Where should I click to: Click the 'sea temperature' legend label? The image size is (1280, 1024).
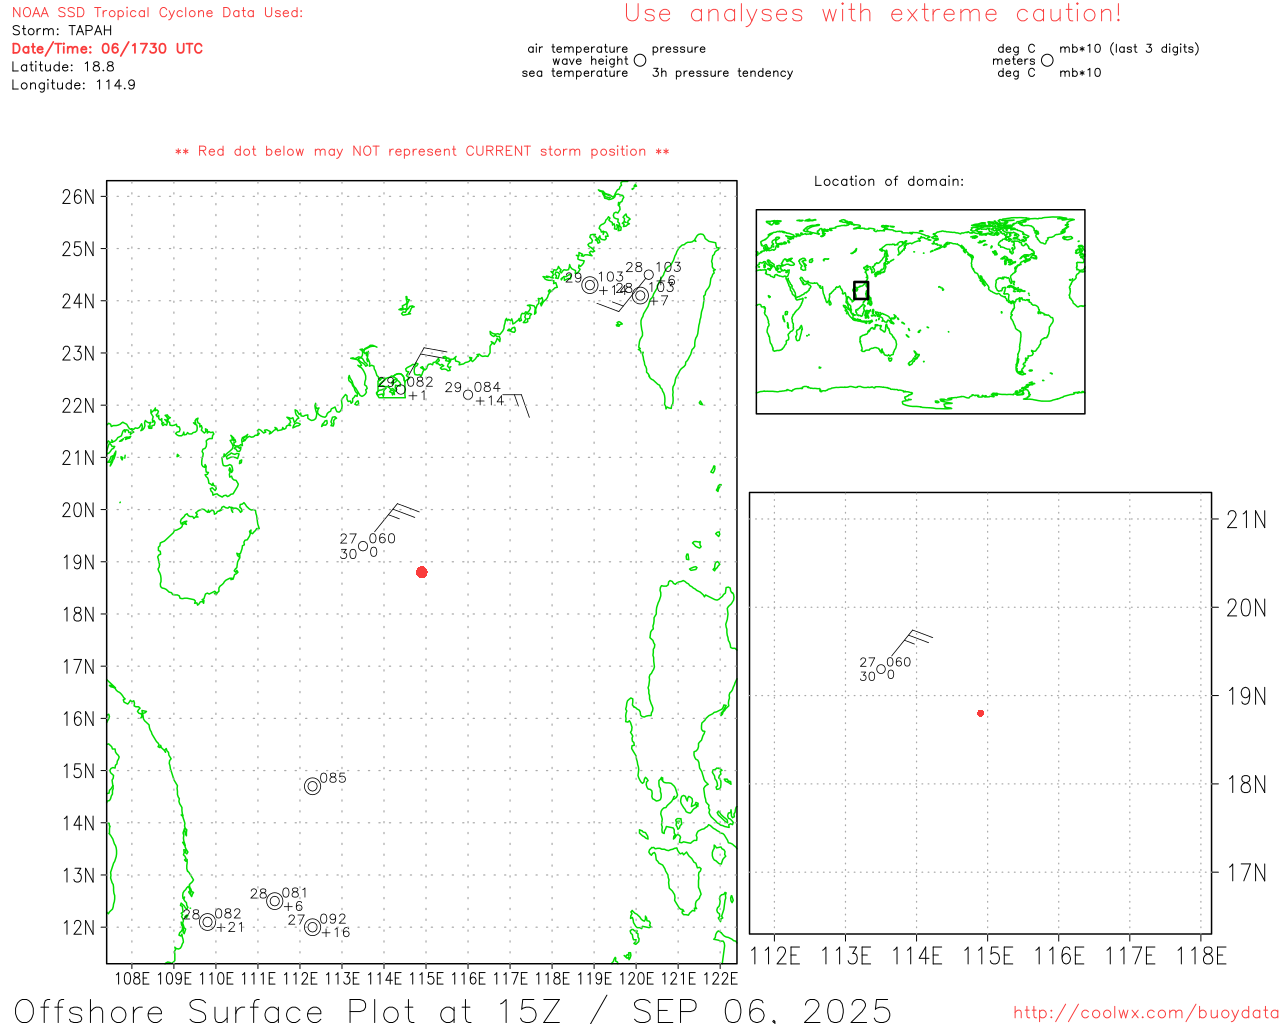[575, 73]
